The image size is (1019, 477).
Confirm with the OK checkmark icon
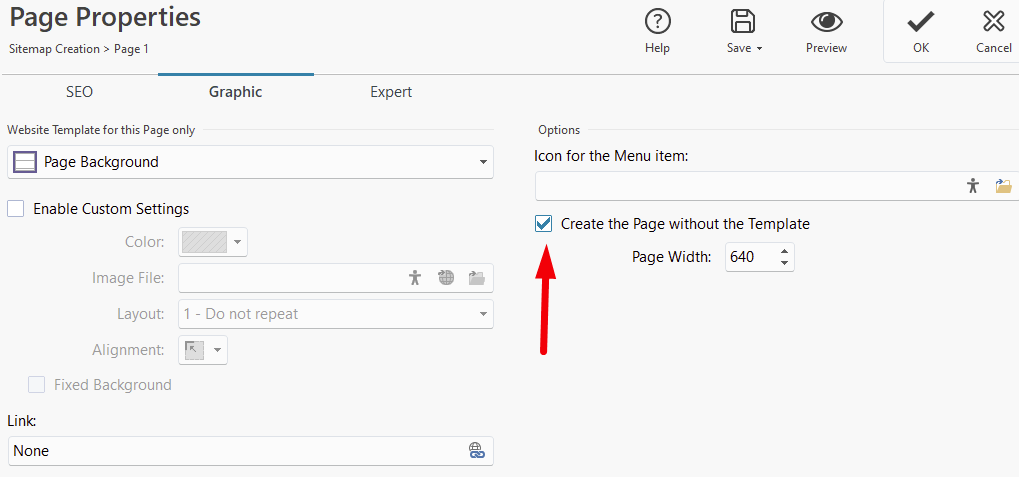click(921, 22)
